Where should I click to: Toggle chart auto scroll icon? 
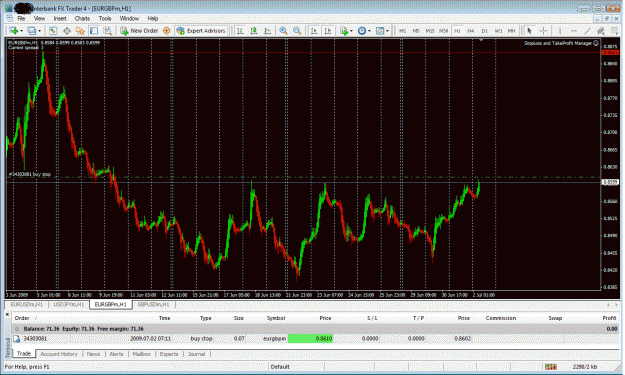pyautogui.click(x=314, y=31)
